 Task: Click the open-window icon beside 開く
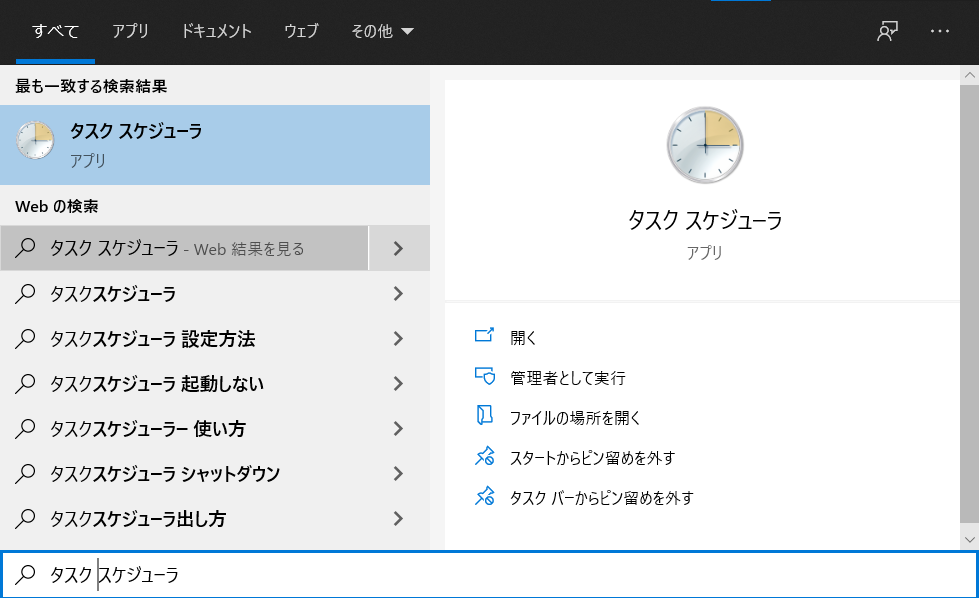point(485,336)
